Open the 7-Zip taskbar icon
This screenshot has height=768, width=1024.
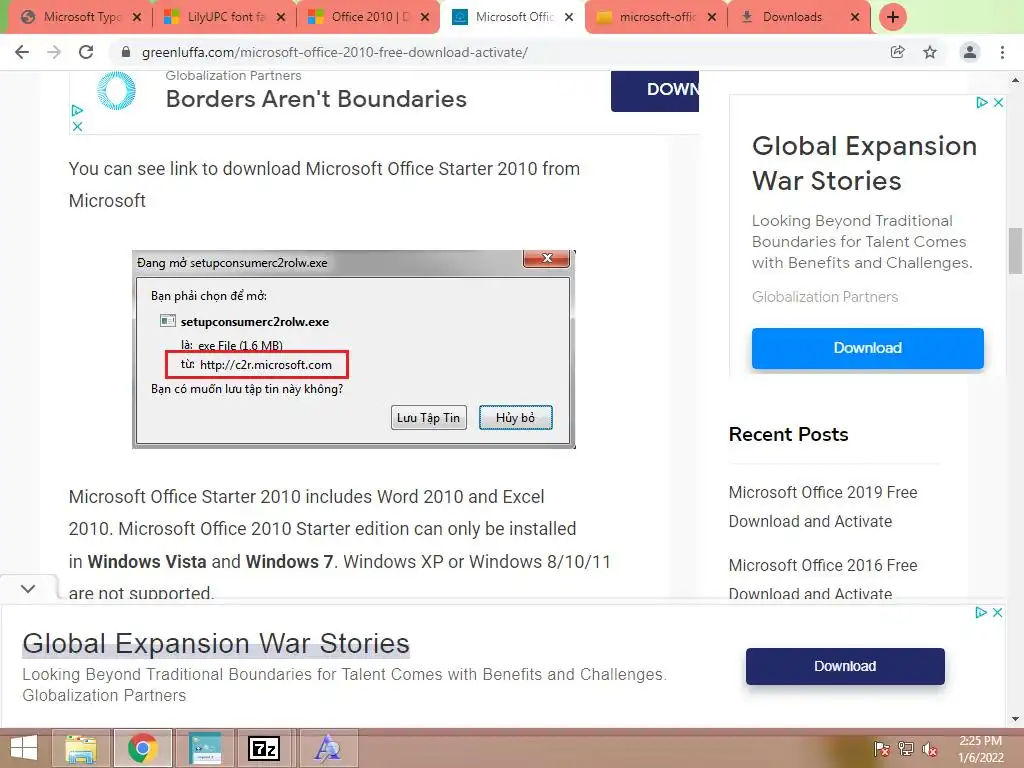tap(264, 748)
